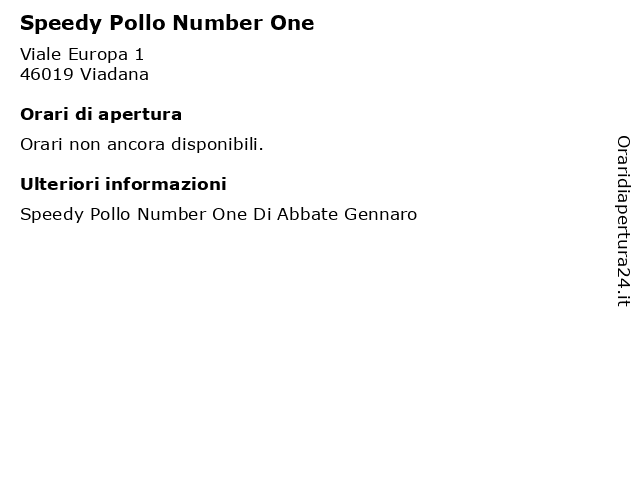Click the vertical Oraridiapertura24.it watermark
This screenshot has width=640, height=480.
[x=623, y=221]
